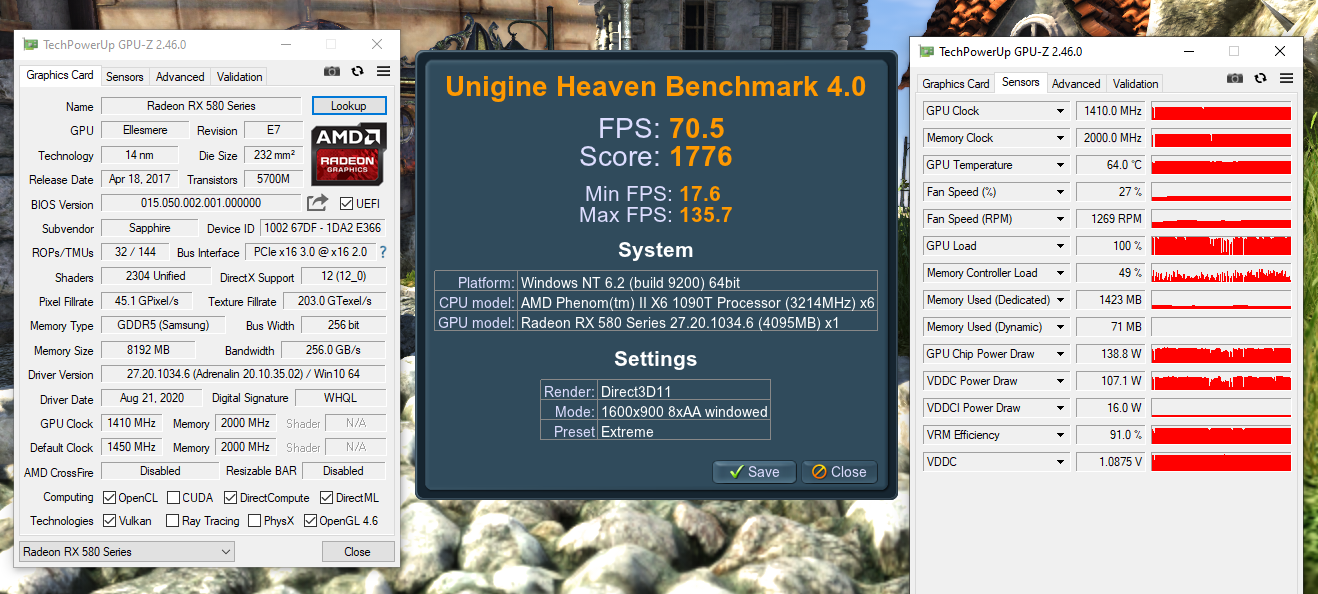Click the Lookup button
Screen dimensions: 1318x594
(x=349, y=106)
